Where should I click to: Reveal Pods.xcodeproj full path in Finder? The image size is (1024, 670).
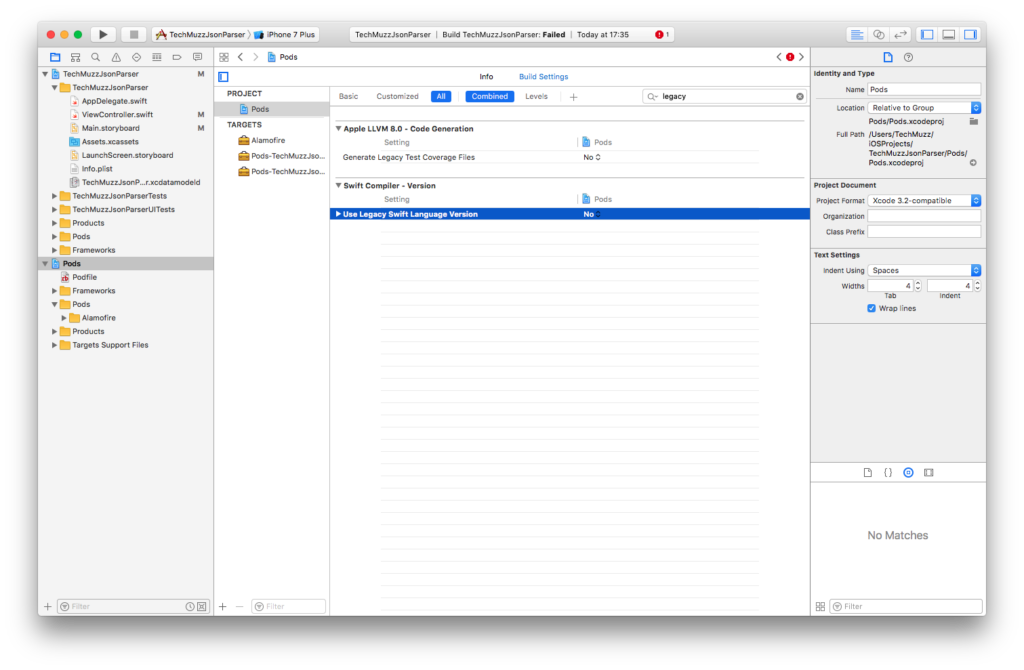point(973,163)
